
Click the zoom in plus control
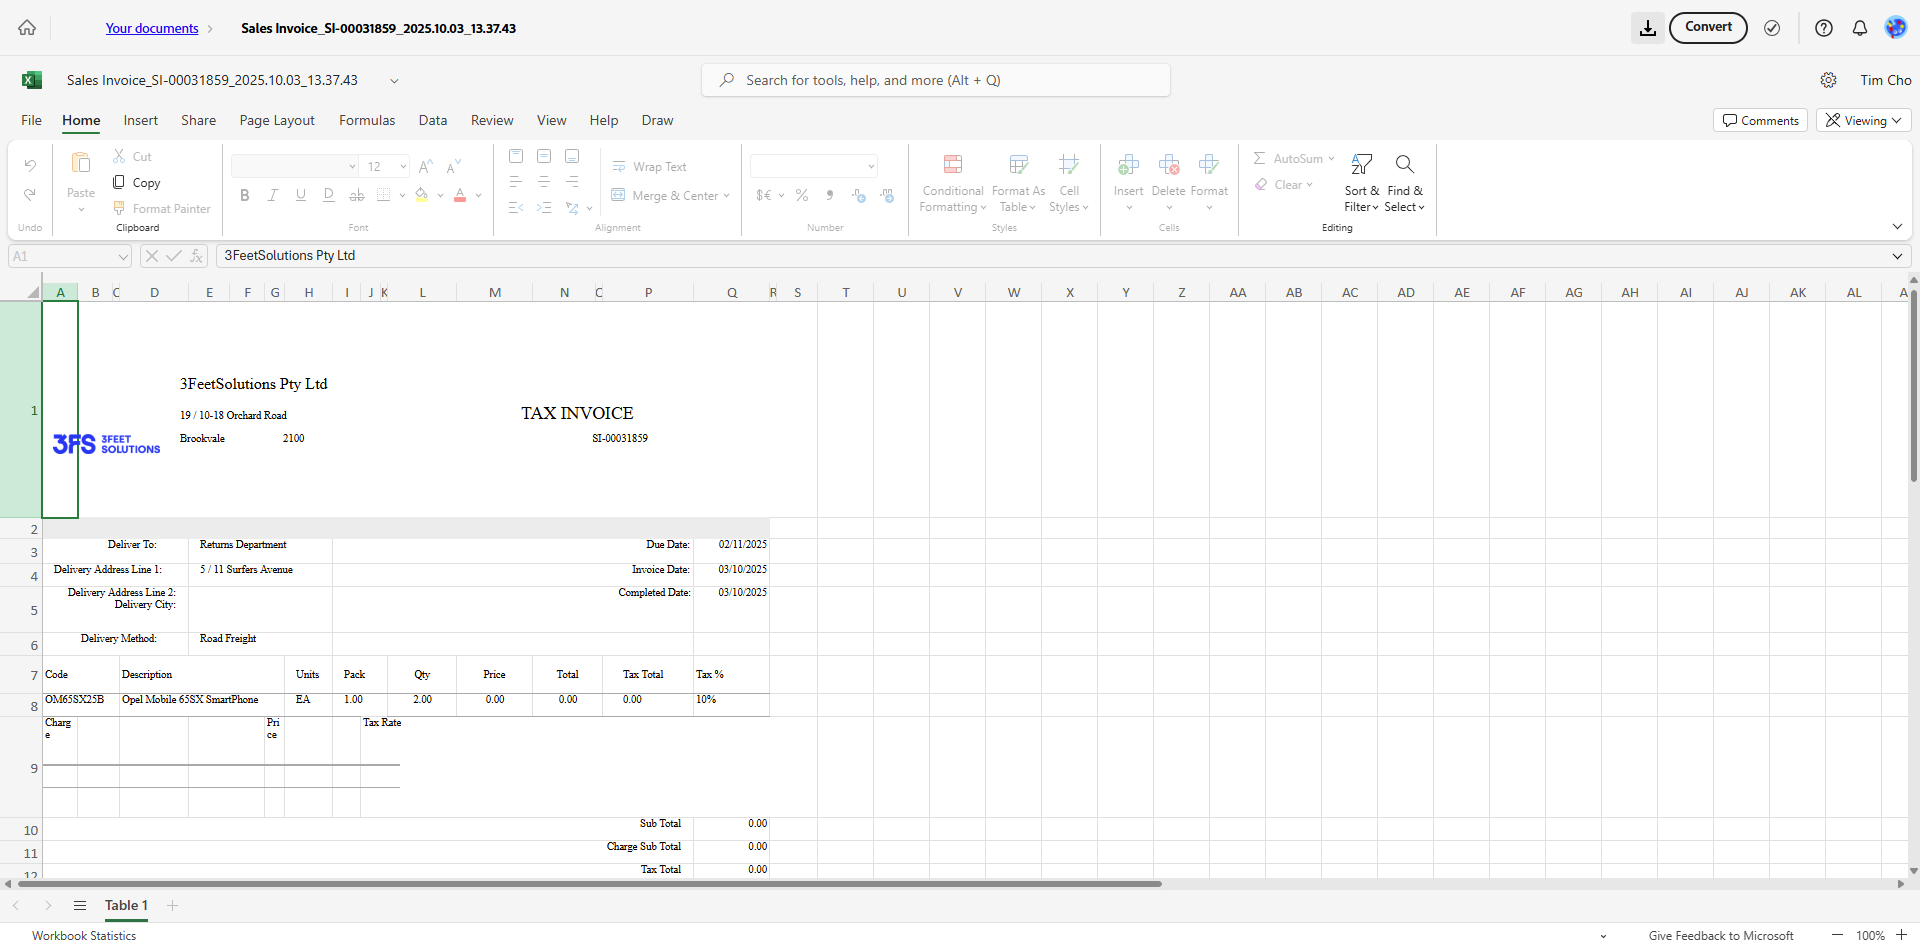(1901, 935)
